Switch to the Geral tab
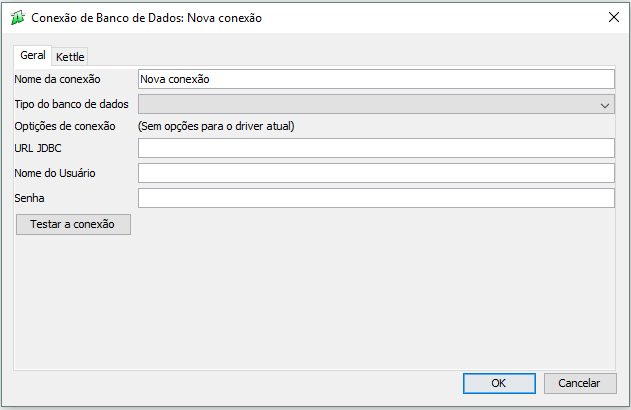 (33, 56)
